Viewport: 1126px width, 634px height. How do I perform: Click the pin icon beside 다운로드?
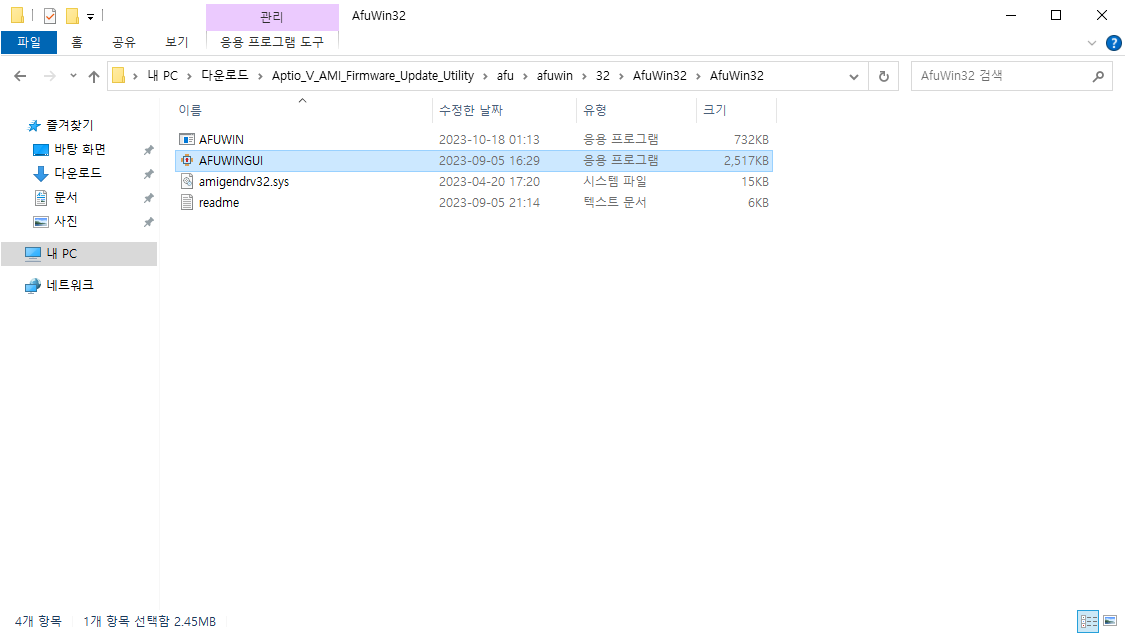148,174
